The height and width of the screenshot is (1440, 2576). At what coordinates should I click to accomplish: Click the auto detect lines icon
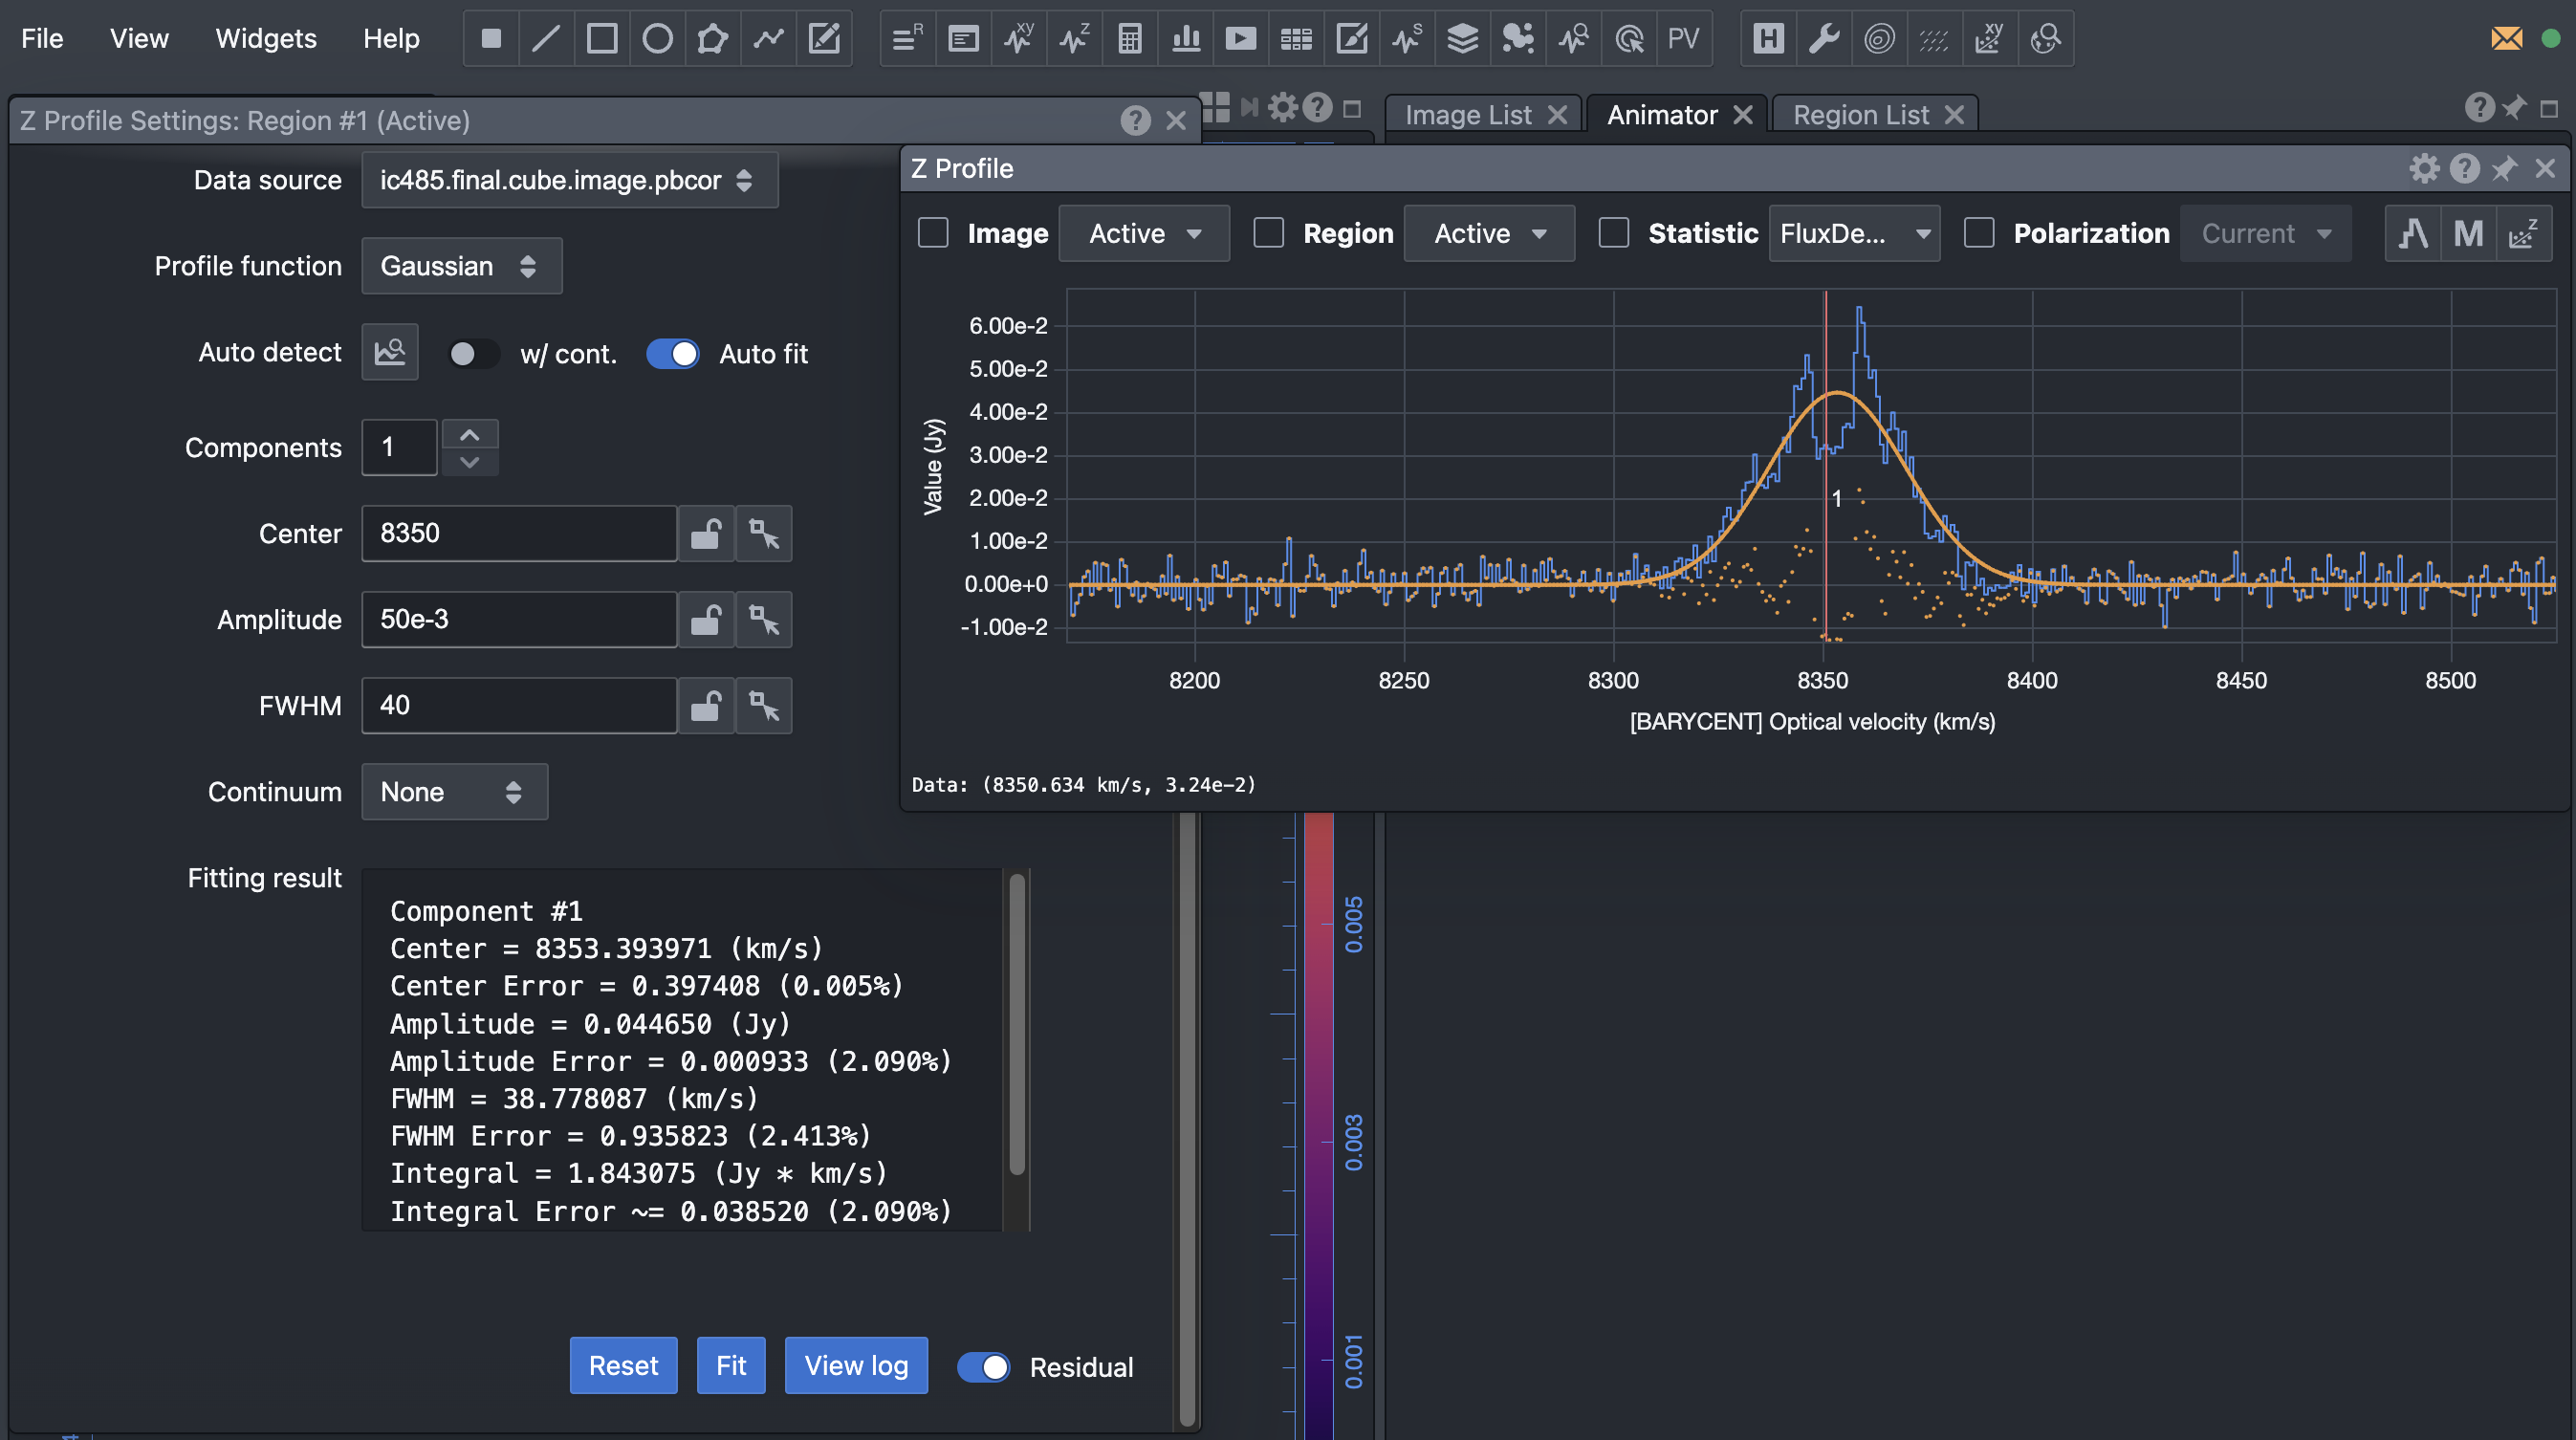(390, 352)
